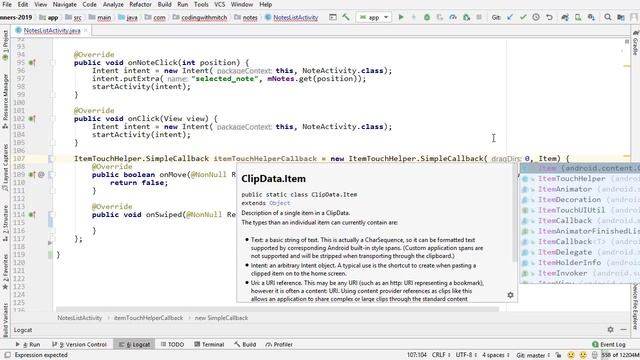640x360 pixels.
Task: Click the Select Run Configuration target icon
Action: (x=333, y=17)
